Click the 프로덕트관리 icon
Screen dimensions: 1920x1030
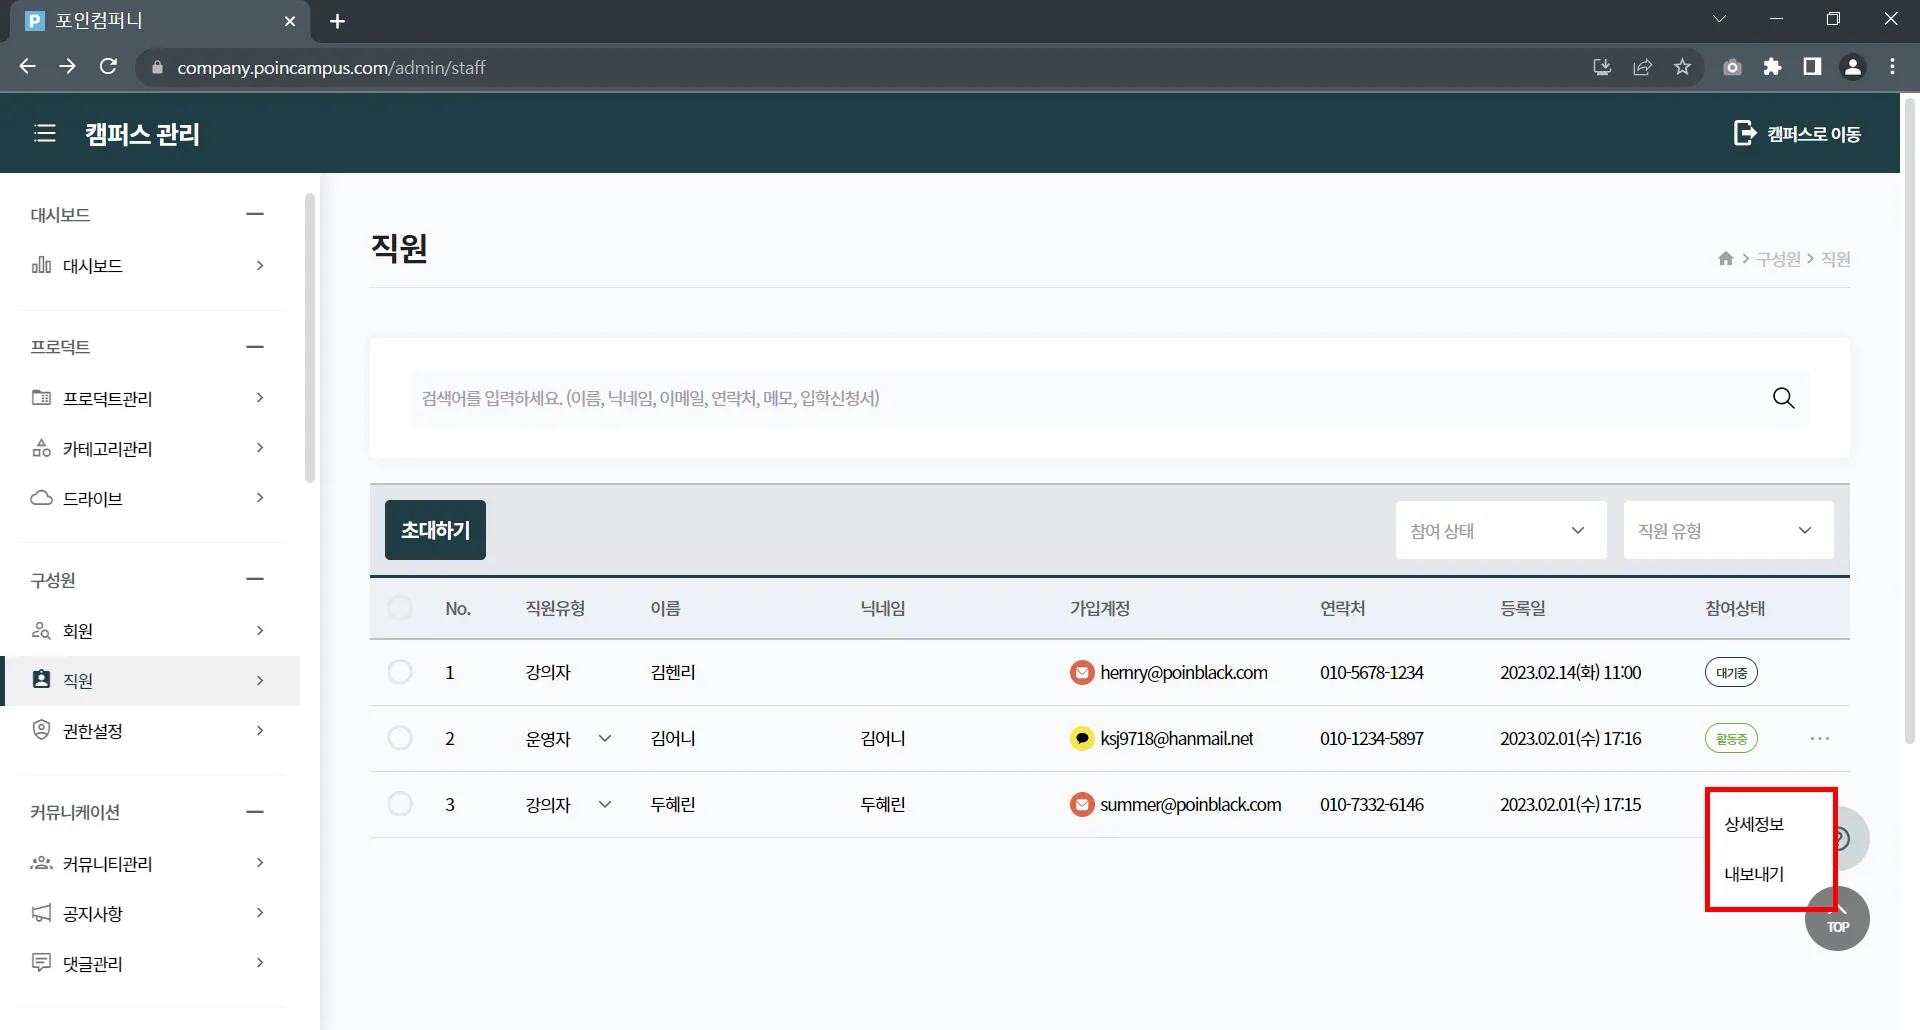[41, 398]
